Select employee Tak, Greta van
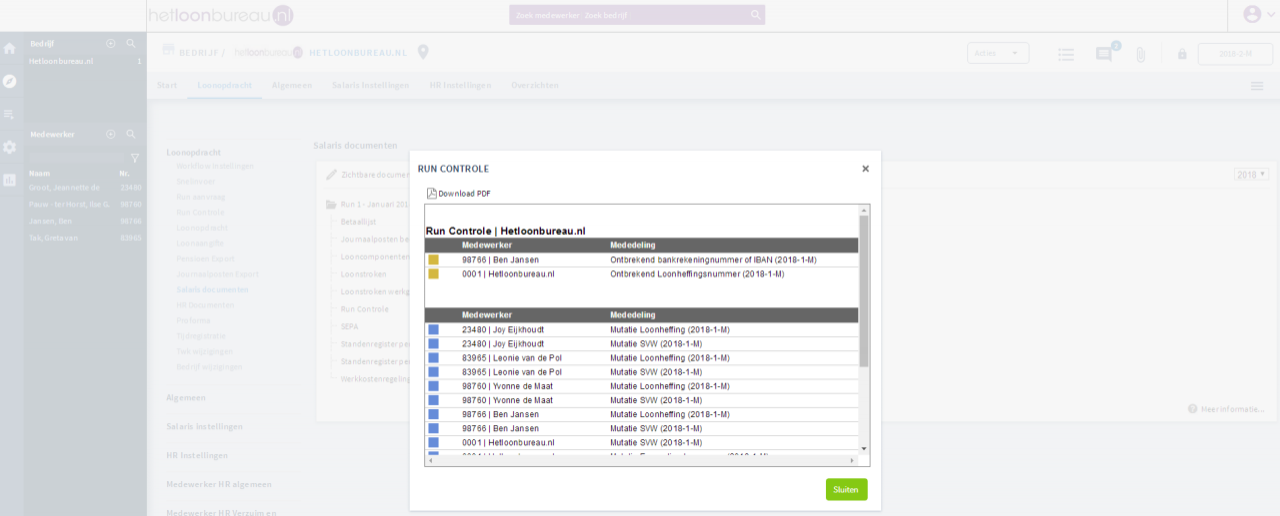The width and height of the screenshot is (1280, 516). click(85, 238)
